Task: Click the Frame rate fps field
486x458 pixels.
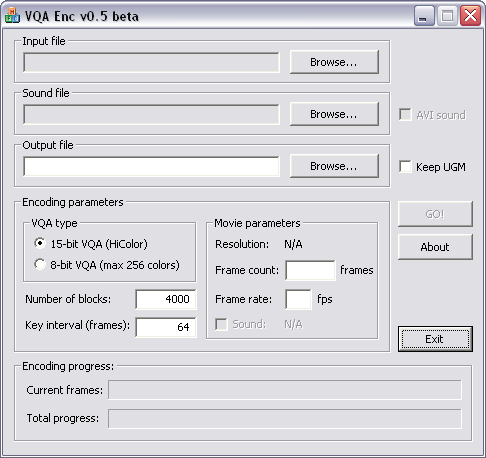Action: click(x=298, y=299)
